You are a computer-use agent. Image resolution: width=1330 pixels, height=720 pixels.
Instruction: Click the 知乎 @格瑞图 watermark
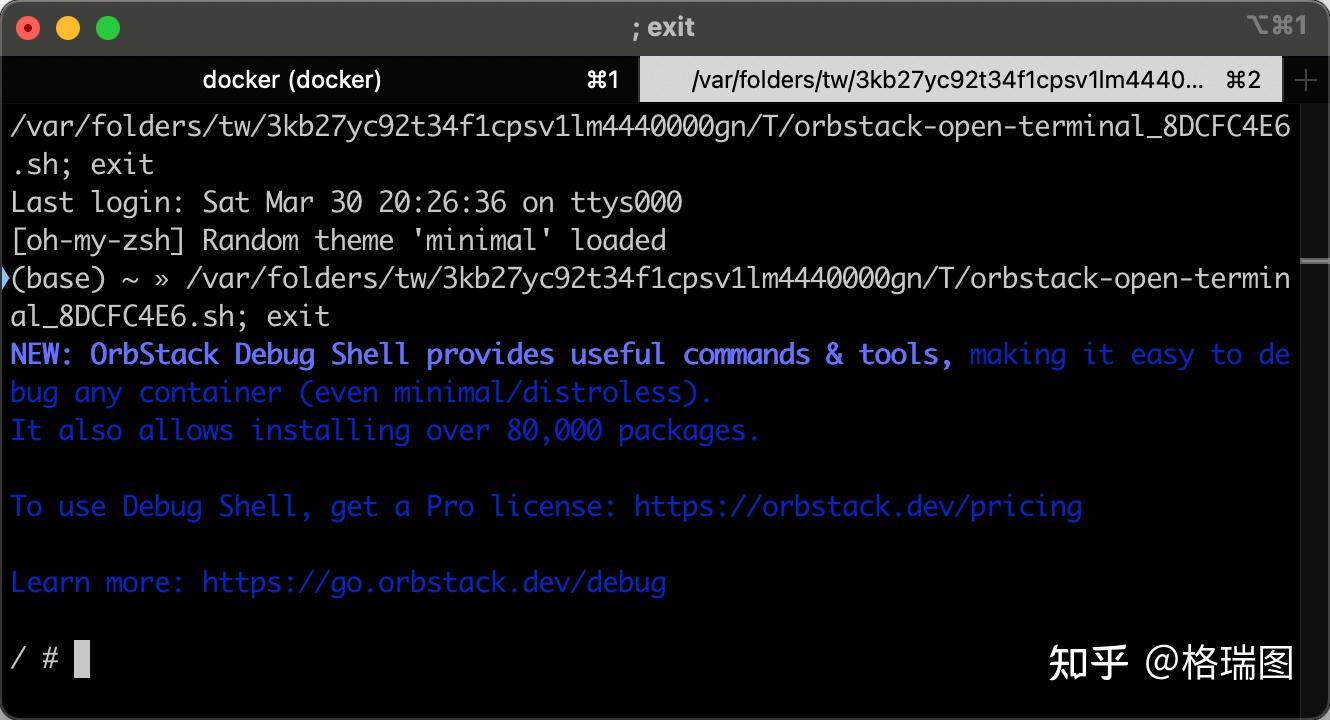coord(1170,662)
